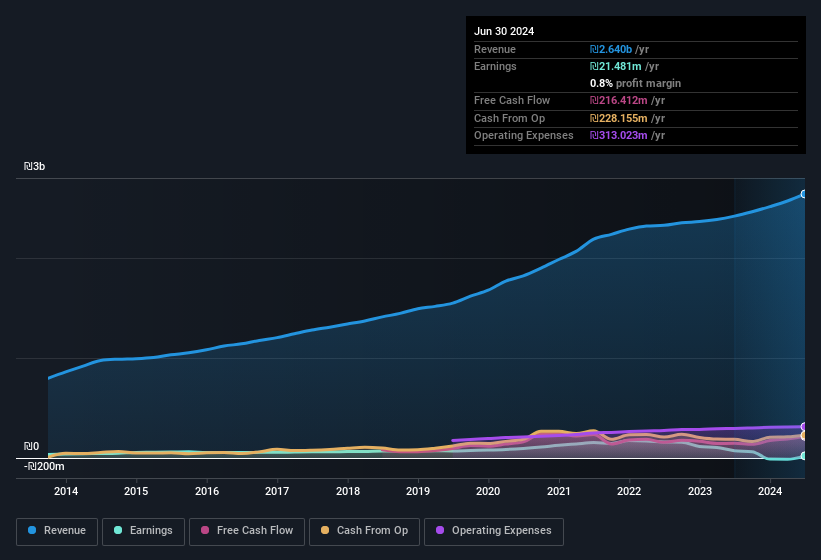
Task: Toggle the Free Cash Flow legend button
Action: pos(247,531)
